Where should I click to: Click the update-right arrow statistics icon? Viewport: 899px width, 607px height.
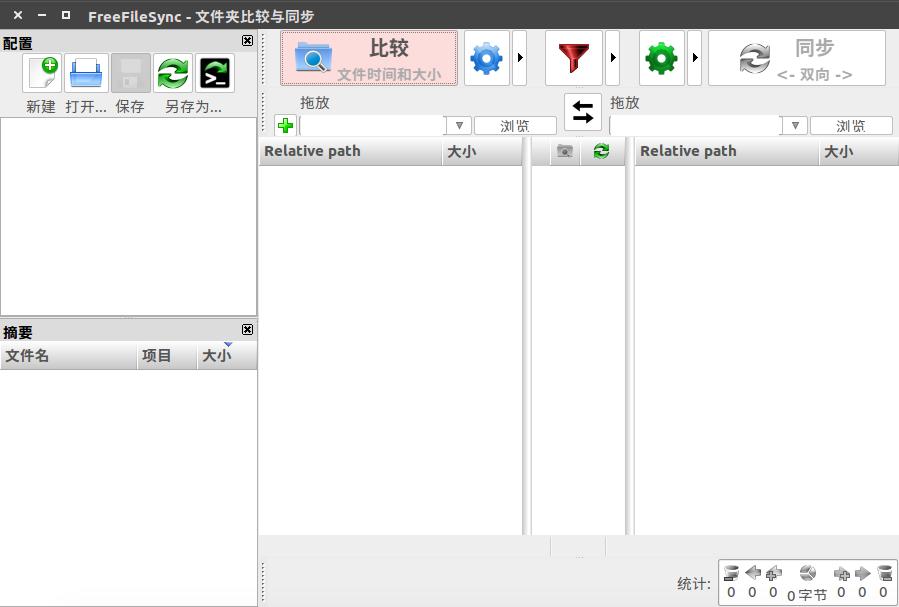pos(862,573)
